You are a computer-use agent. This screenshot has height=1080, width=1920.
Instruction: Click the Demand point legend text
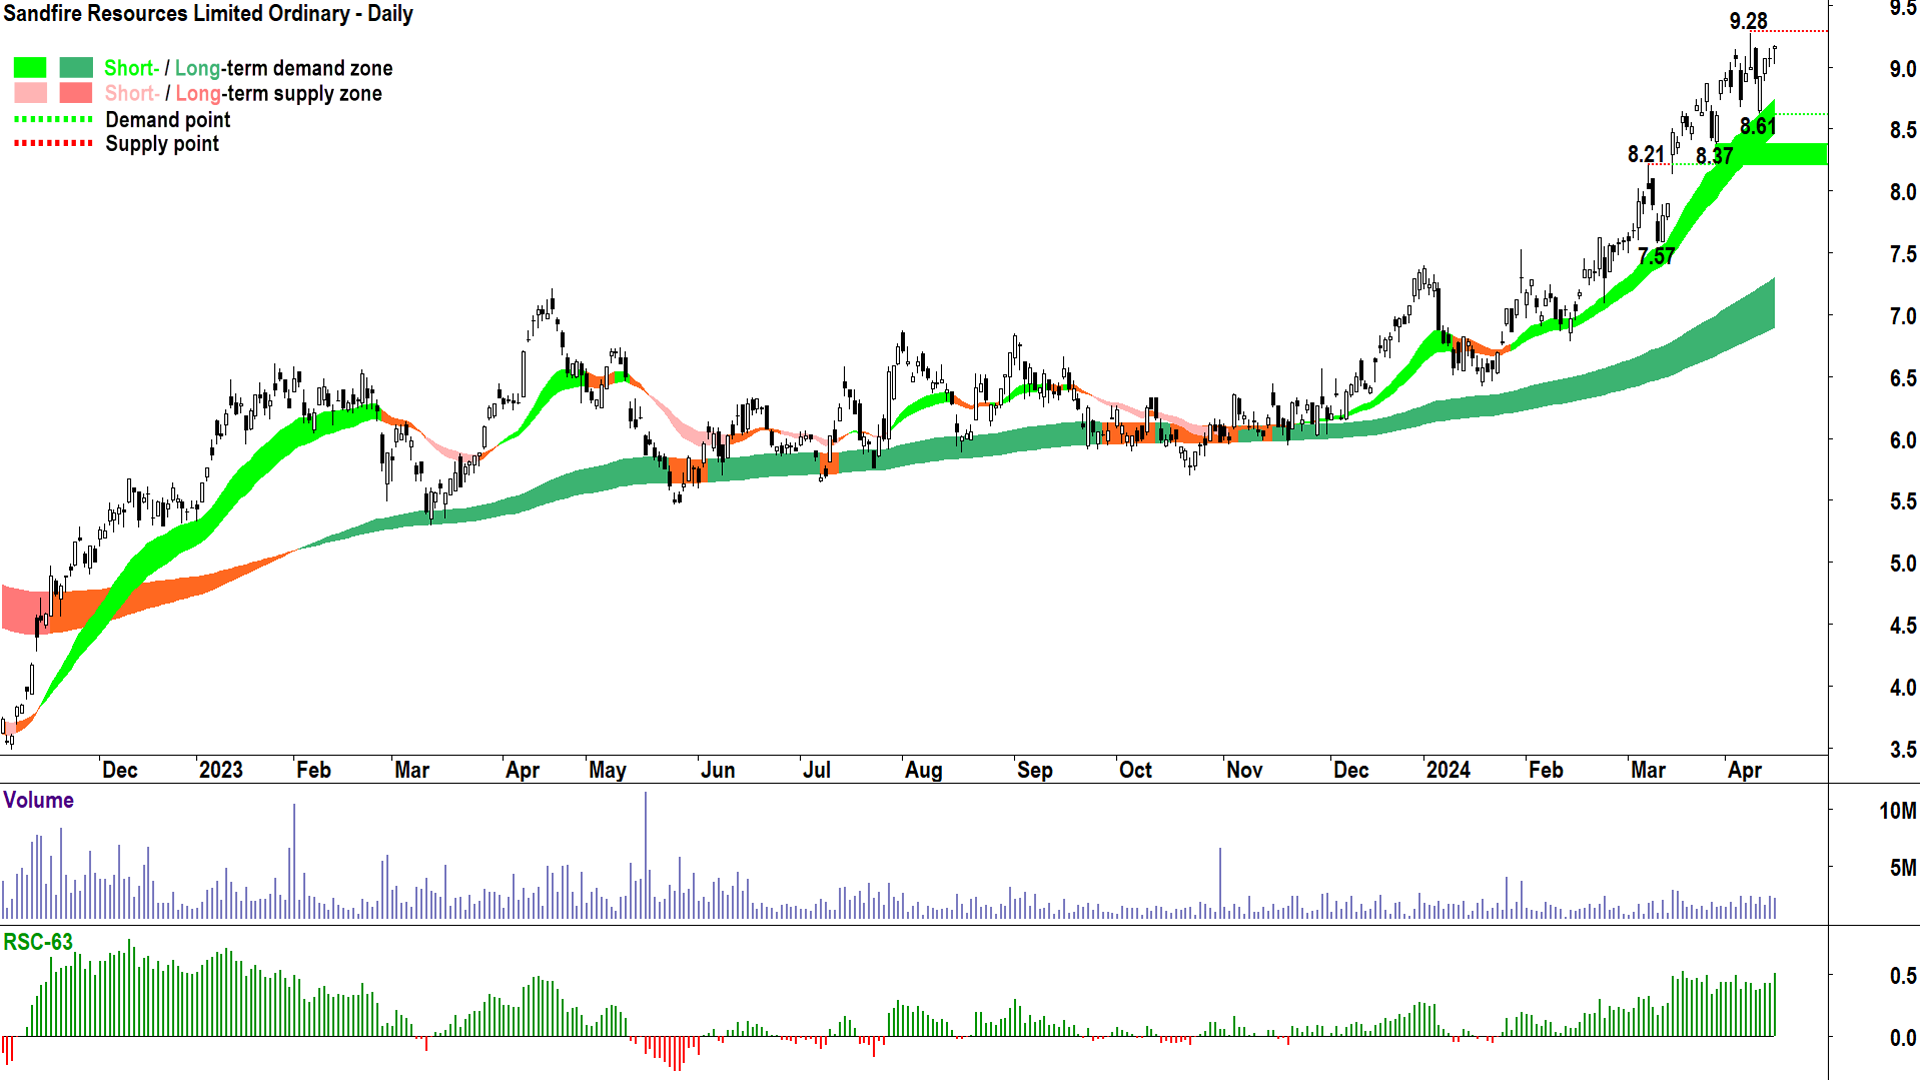click(x=168, y=120)
